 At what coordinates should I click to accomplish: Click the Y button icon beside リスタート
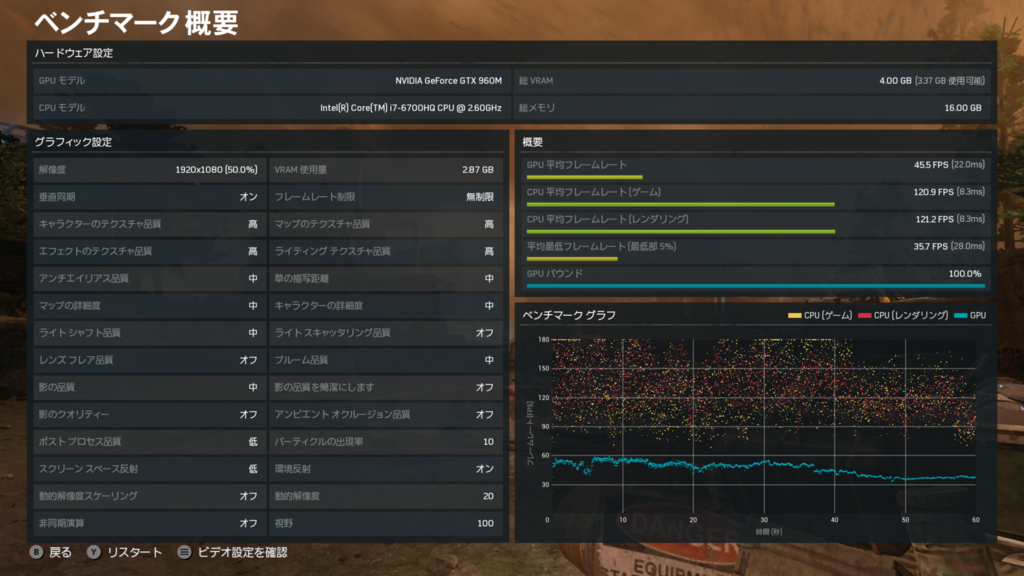click(x=94, y=552)
